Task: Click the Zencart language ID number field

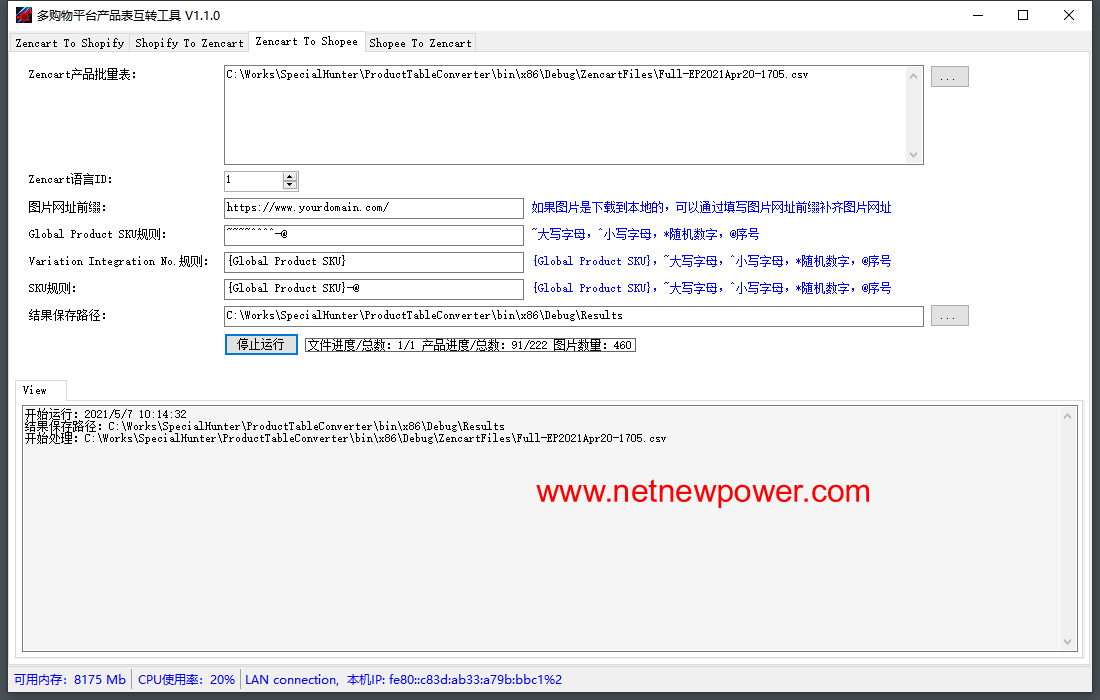Action: (x=253, y=181)
